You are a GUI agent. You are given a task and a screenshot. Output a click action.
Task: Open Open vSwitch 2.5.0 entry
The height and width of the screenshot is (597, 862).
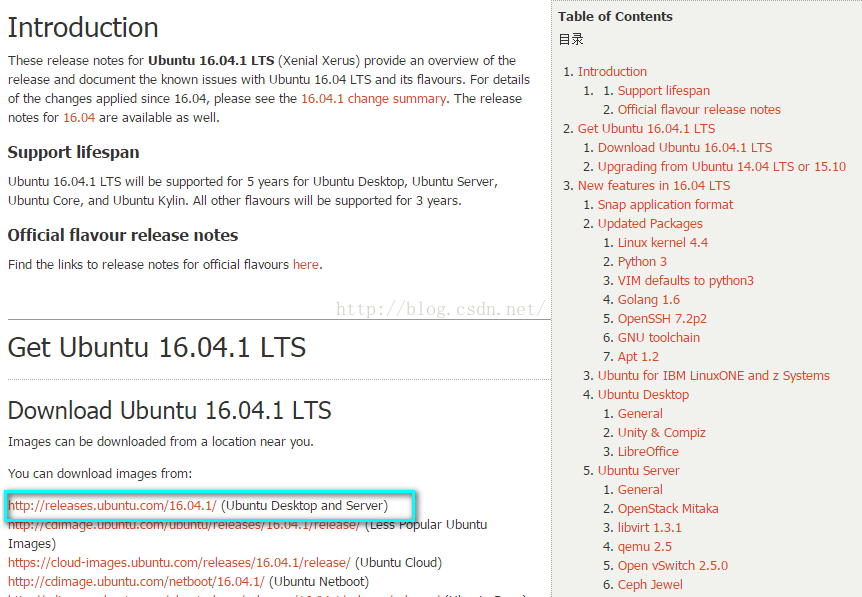click(x=672, y=566)
